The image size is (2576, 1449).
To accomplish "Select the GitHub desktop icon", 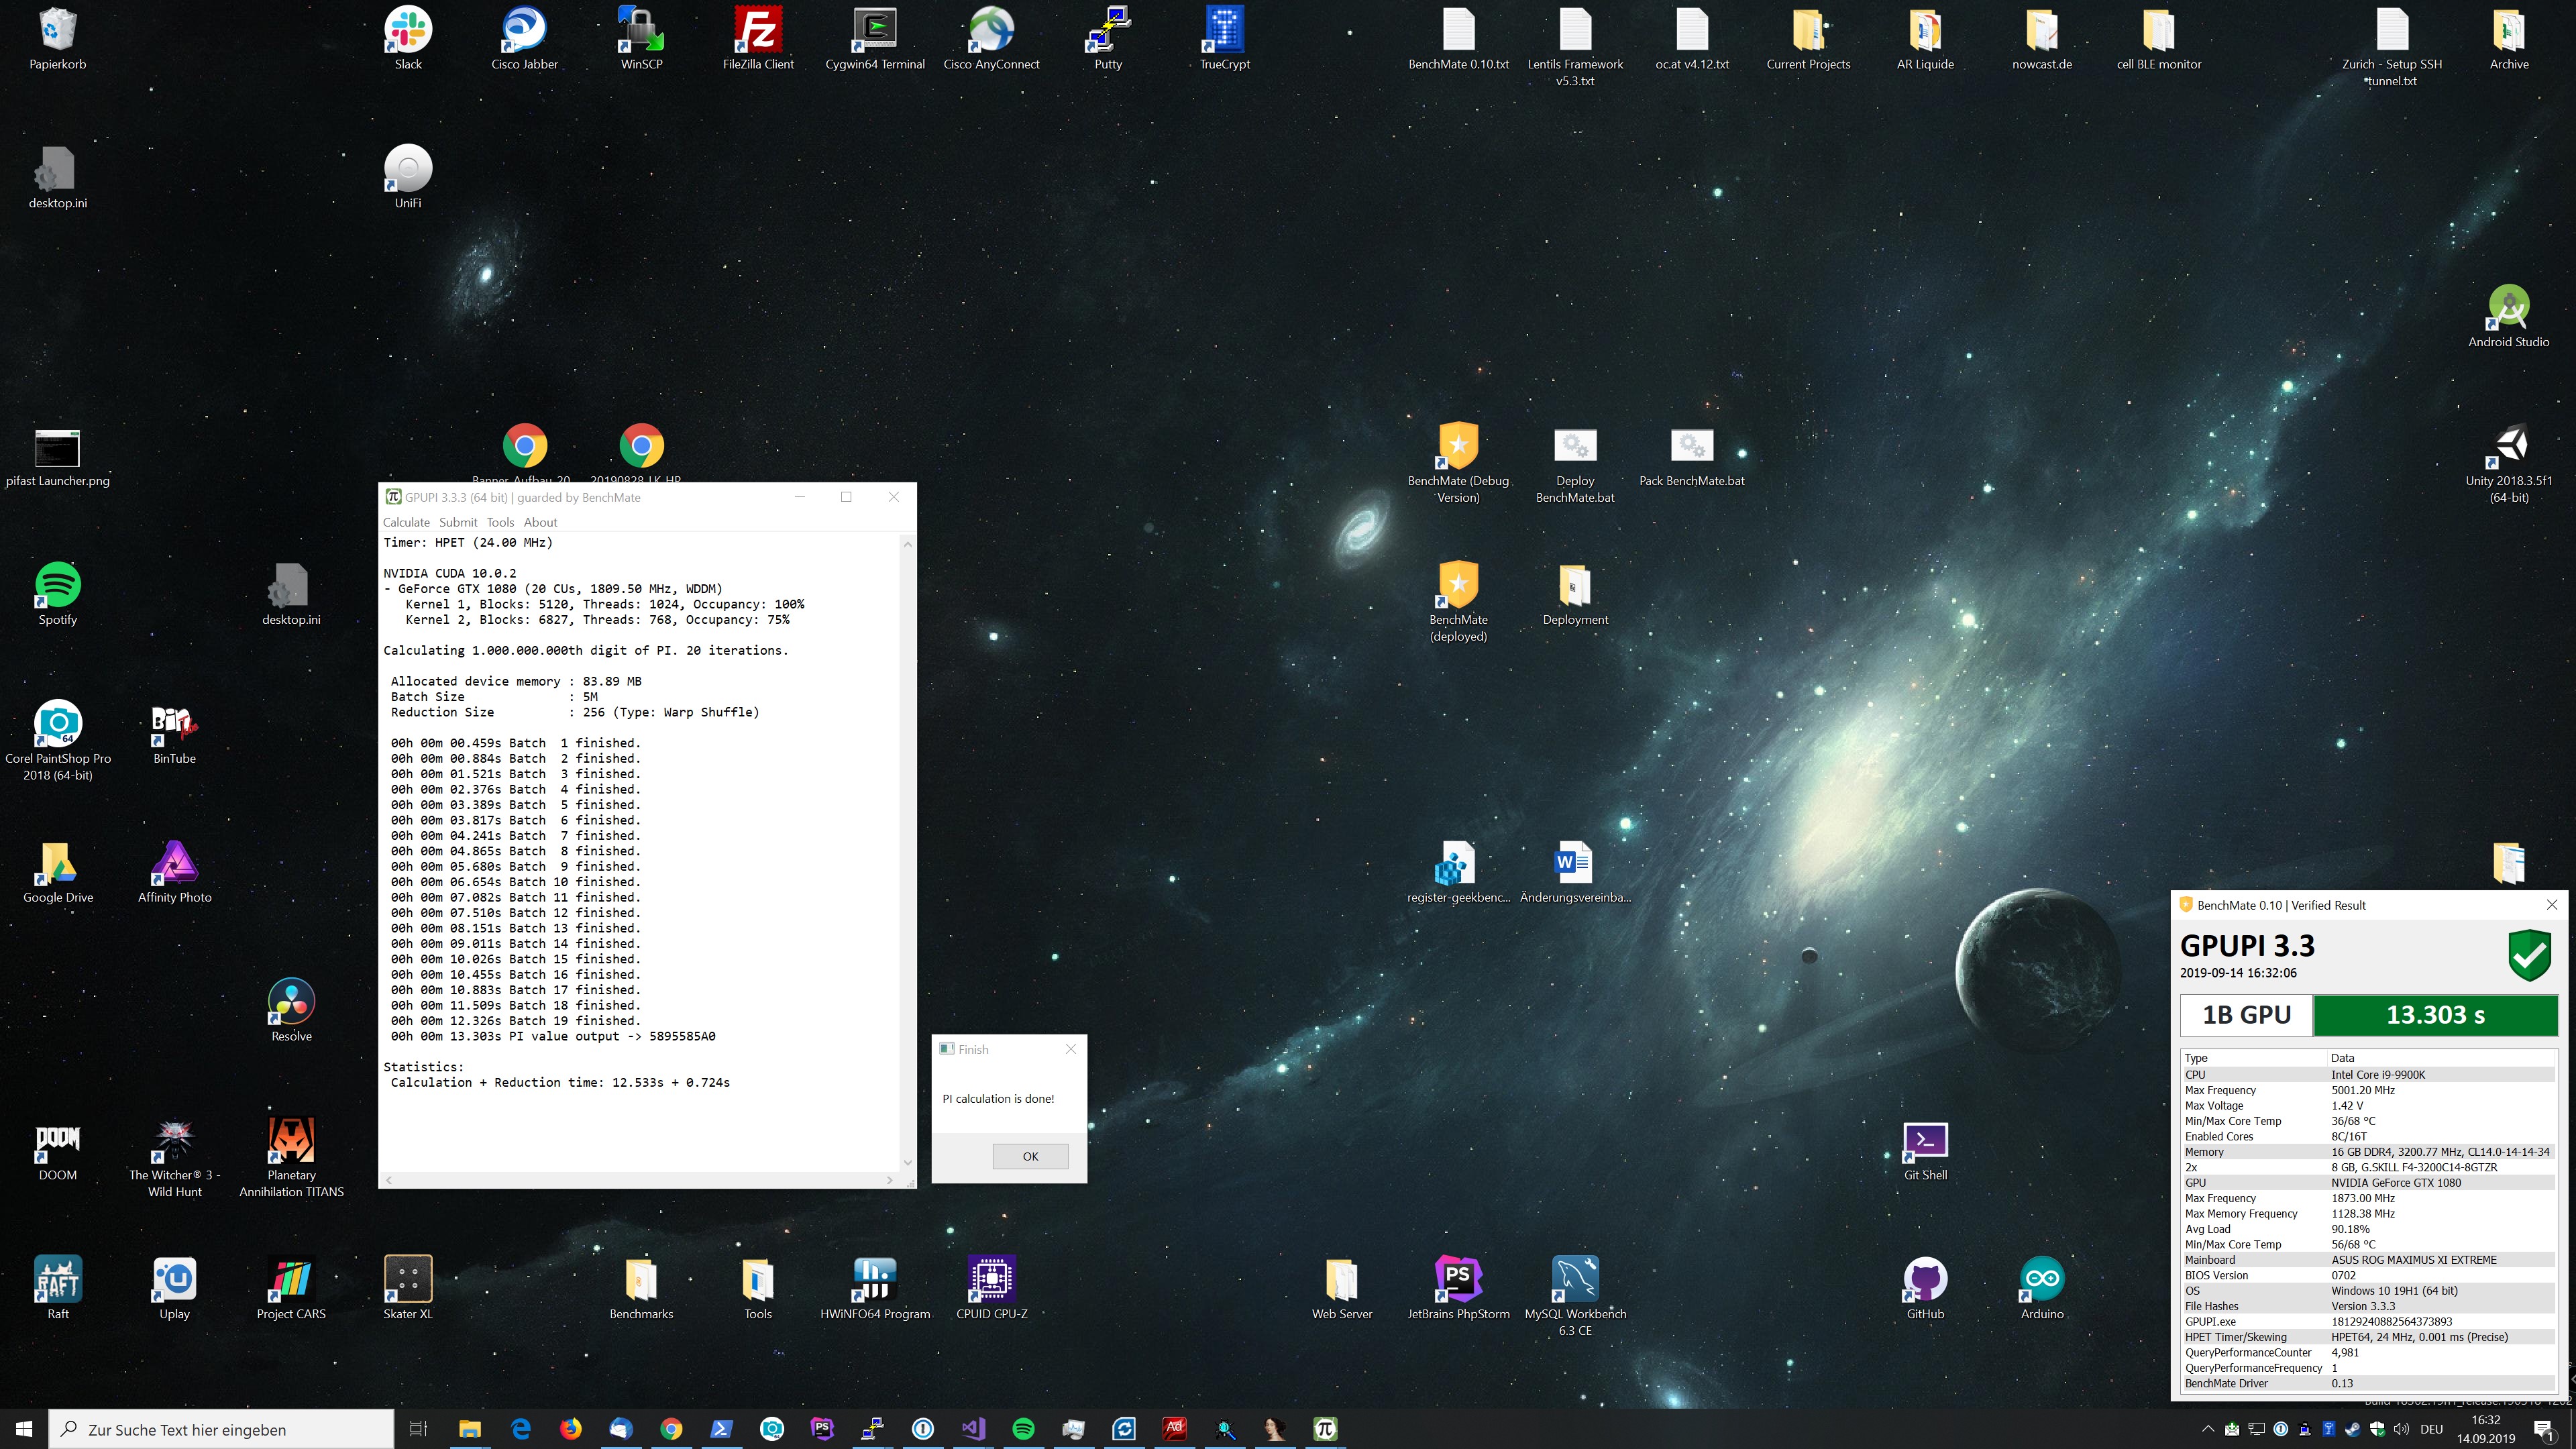I will 1925,1288.
